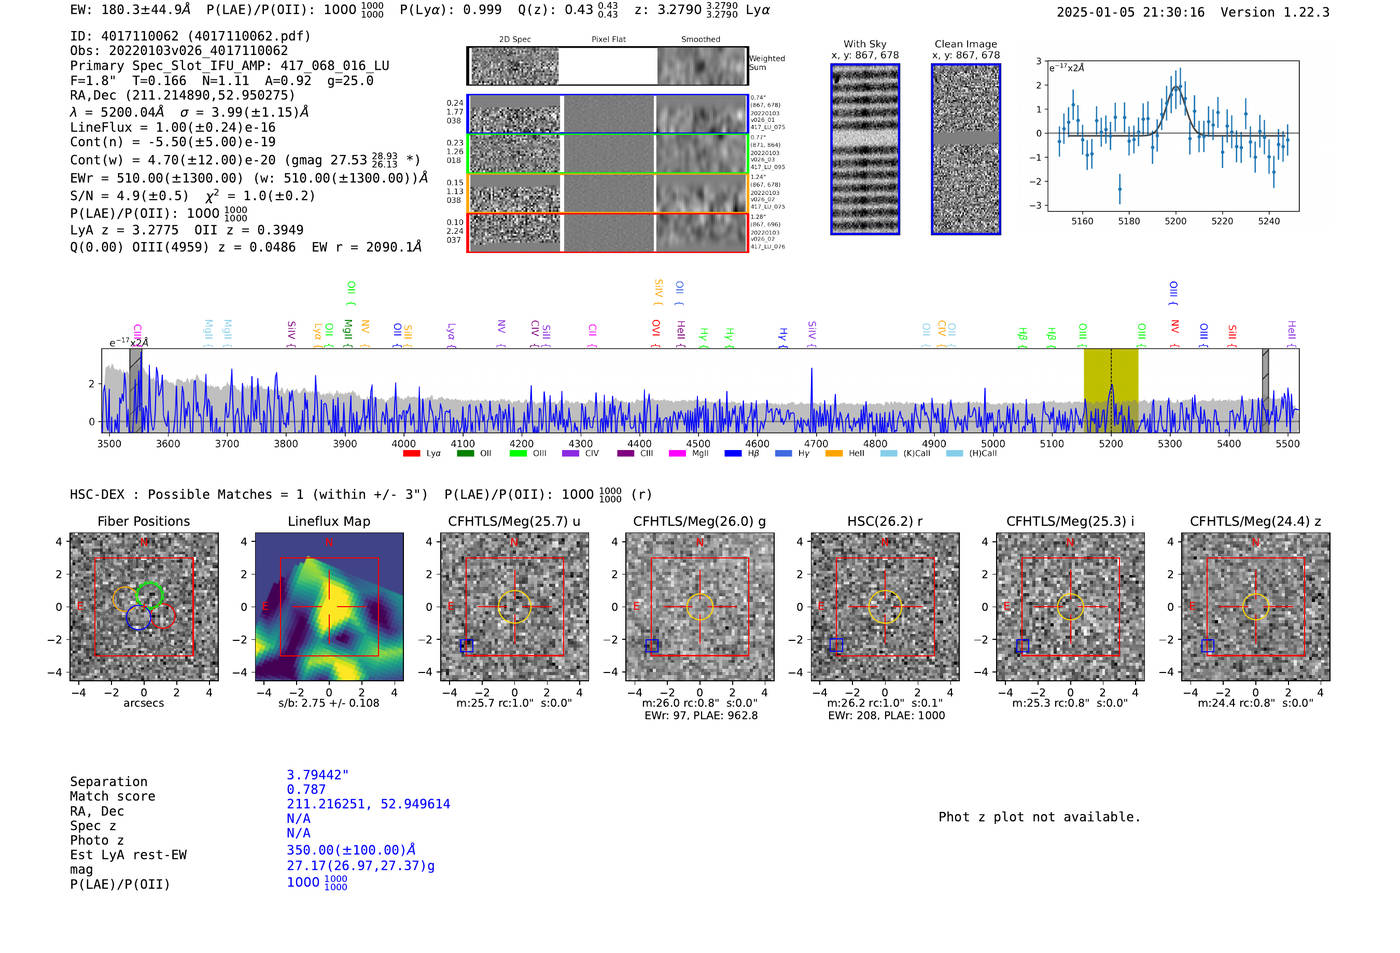
Task: Click the red Lyα legend swatch
Action: pos(411,454)
